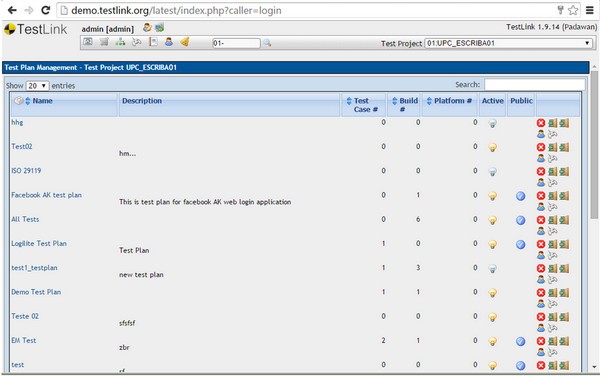
Task: Delete the hhg test plan
Action: (541, 123)
